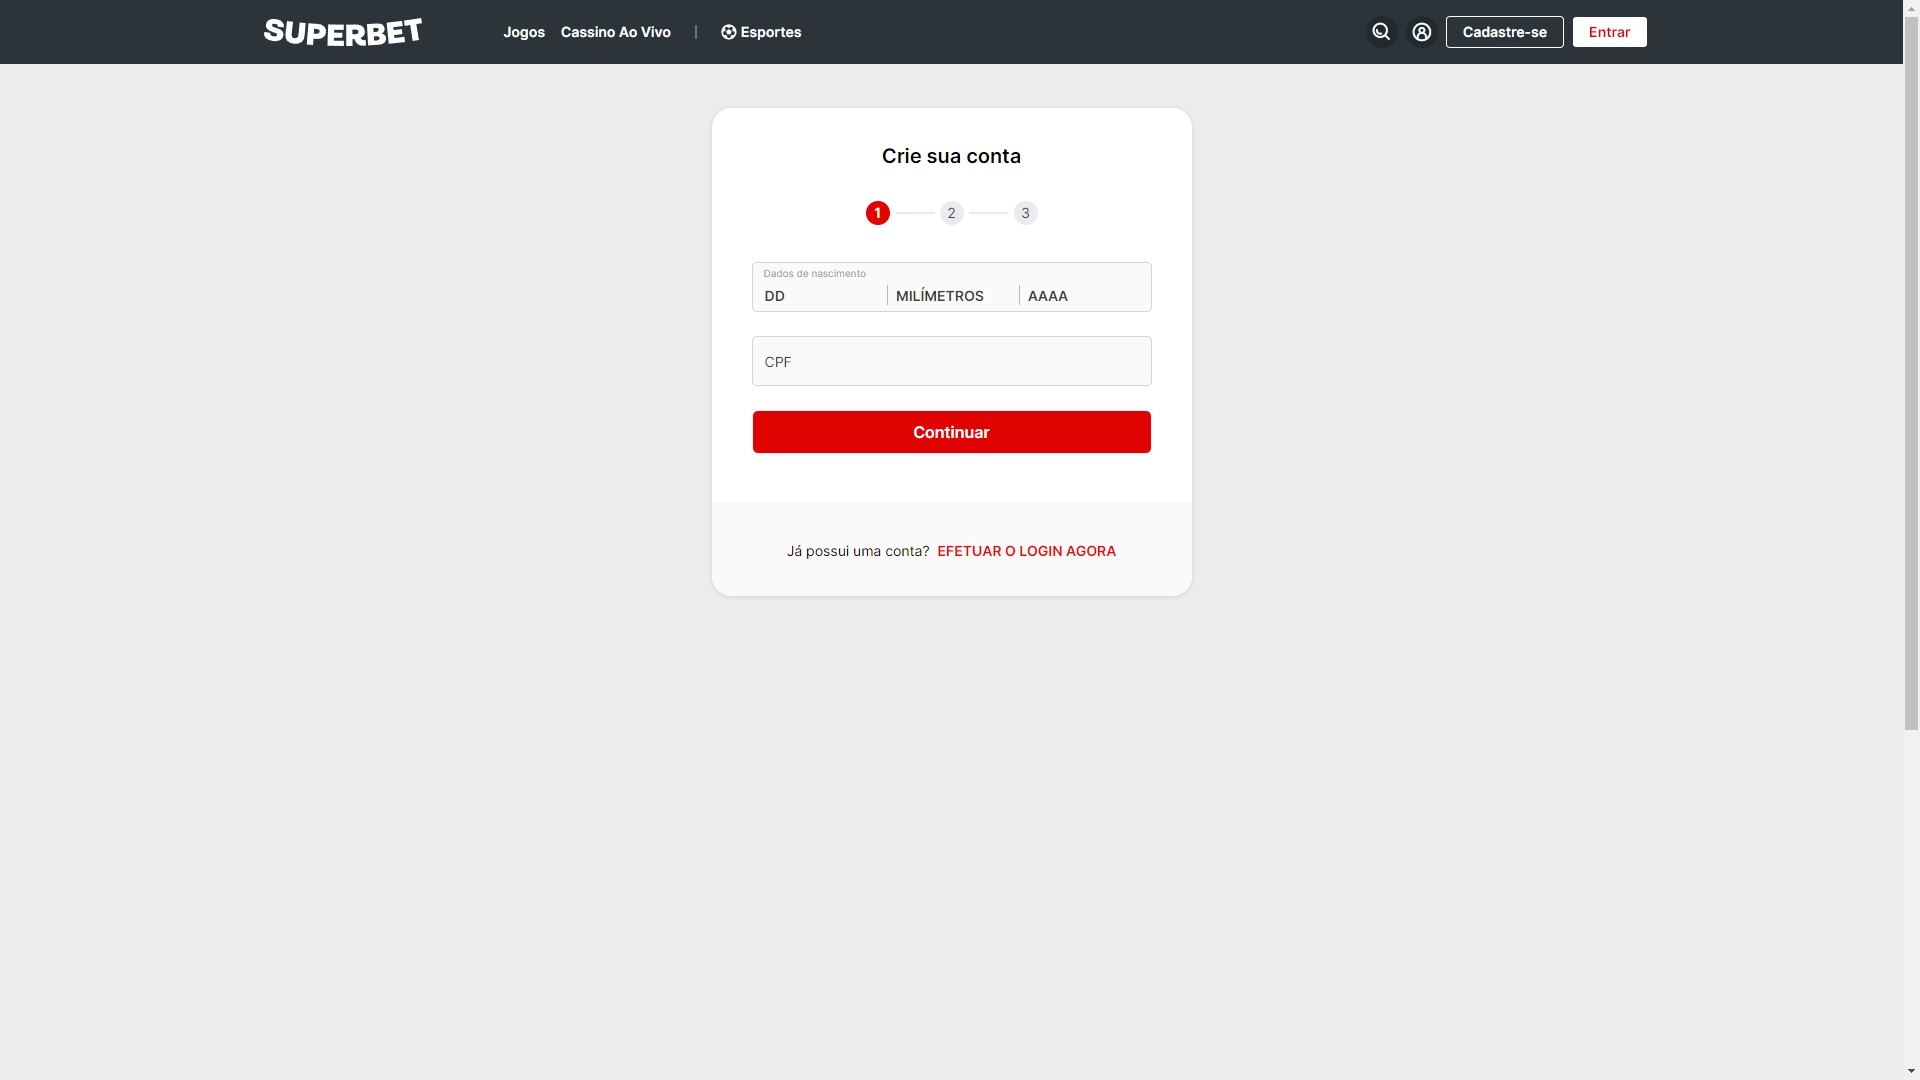
Task: Open the user profile icon
Action: click(x=1421, y=32)
